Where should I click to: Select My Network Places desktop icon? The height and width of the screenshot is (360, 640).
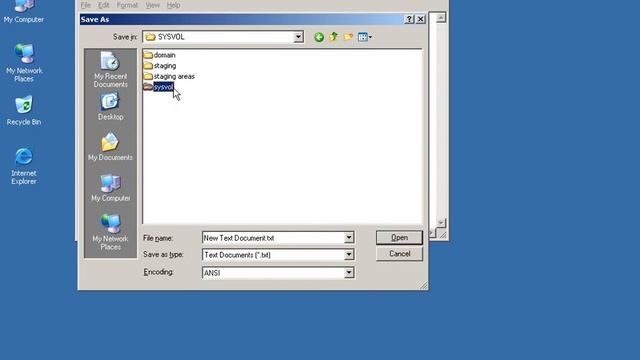pyautogui.click(x=24, y=62)
